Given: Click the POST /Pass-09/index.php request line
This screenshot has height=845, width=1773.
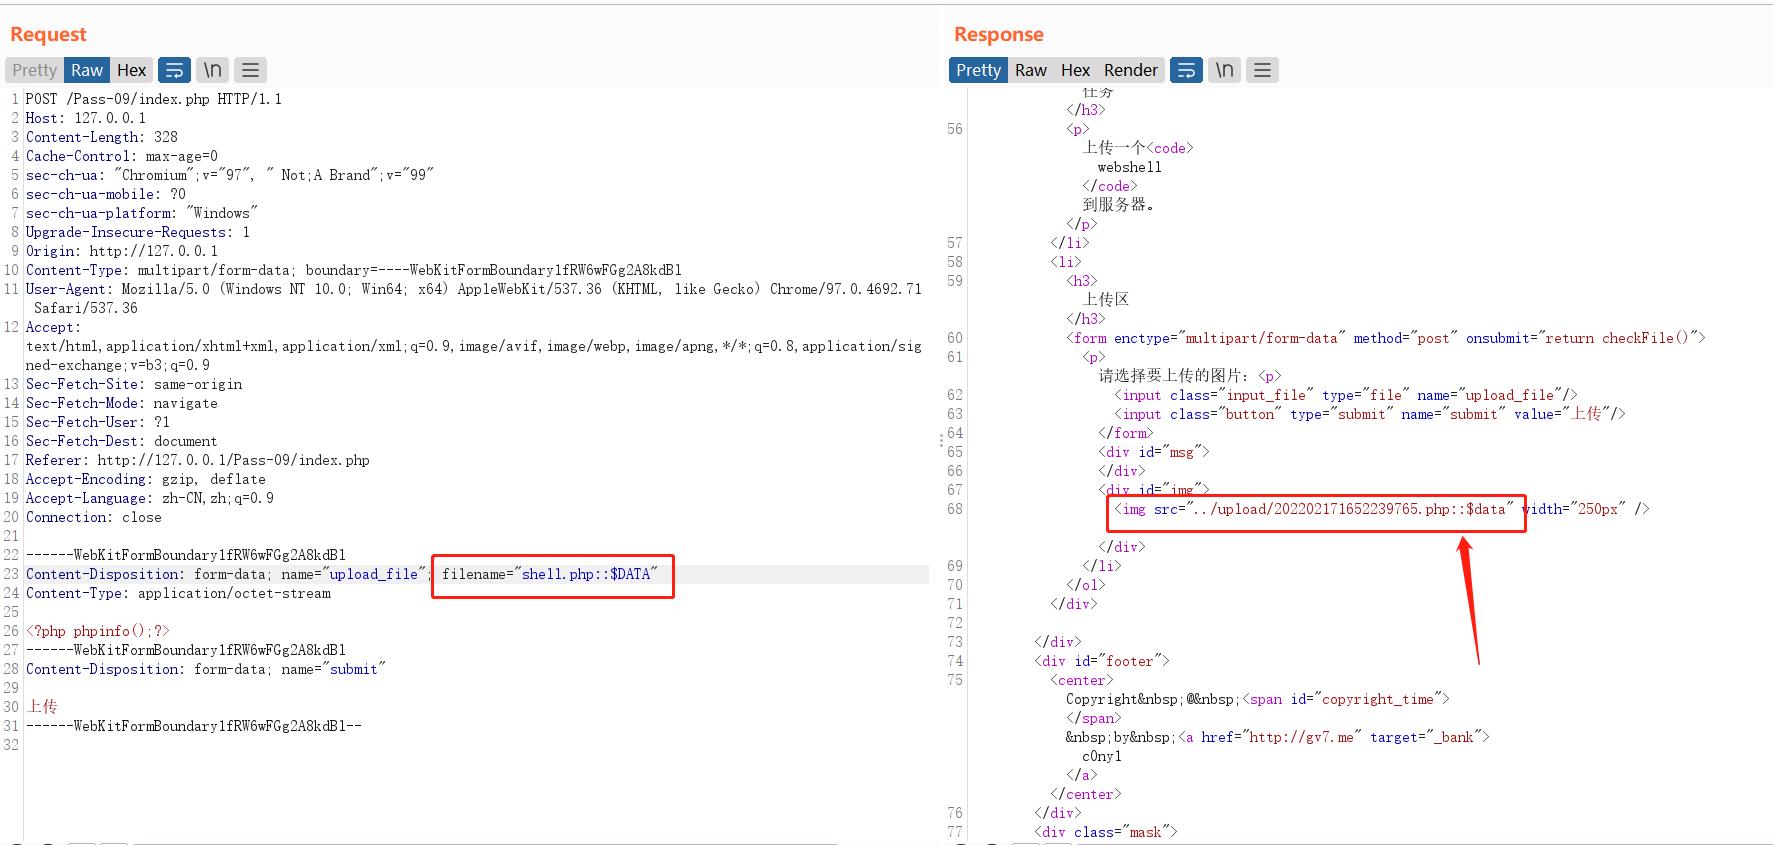Looking at the screenshot, I should coord(154,99).
